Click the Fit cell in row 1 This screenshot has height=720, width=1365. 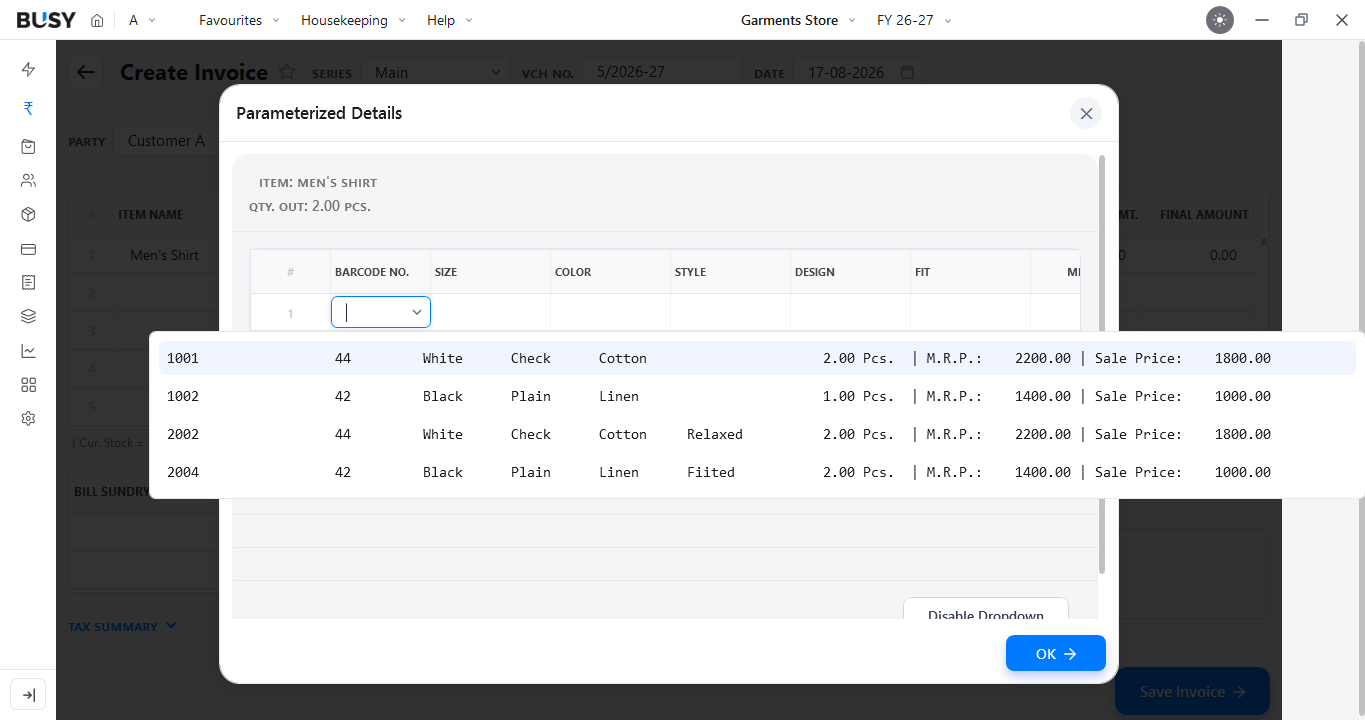coord(970,312)
